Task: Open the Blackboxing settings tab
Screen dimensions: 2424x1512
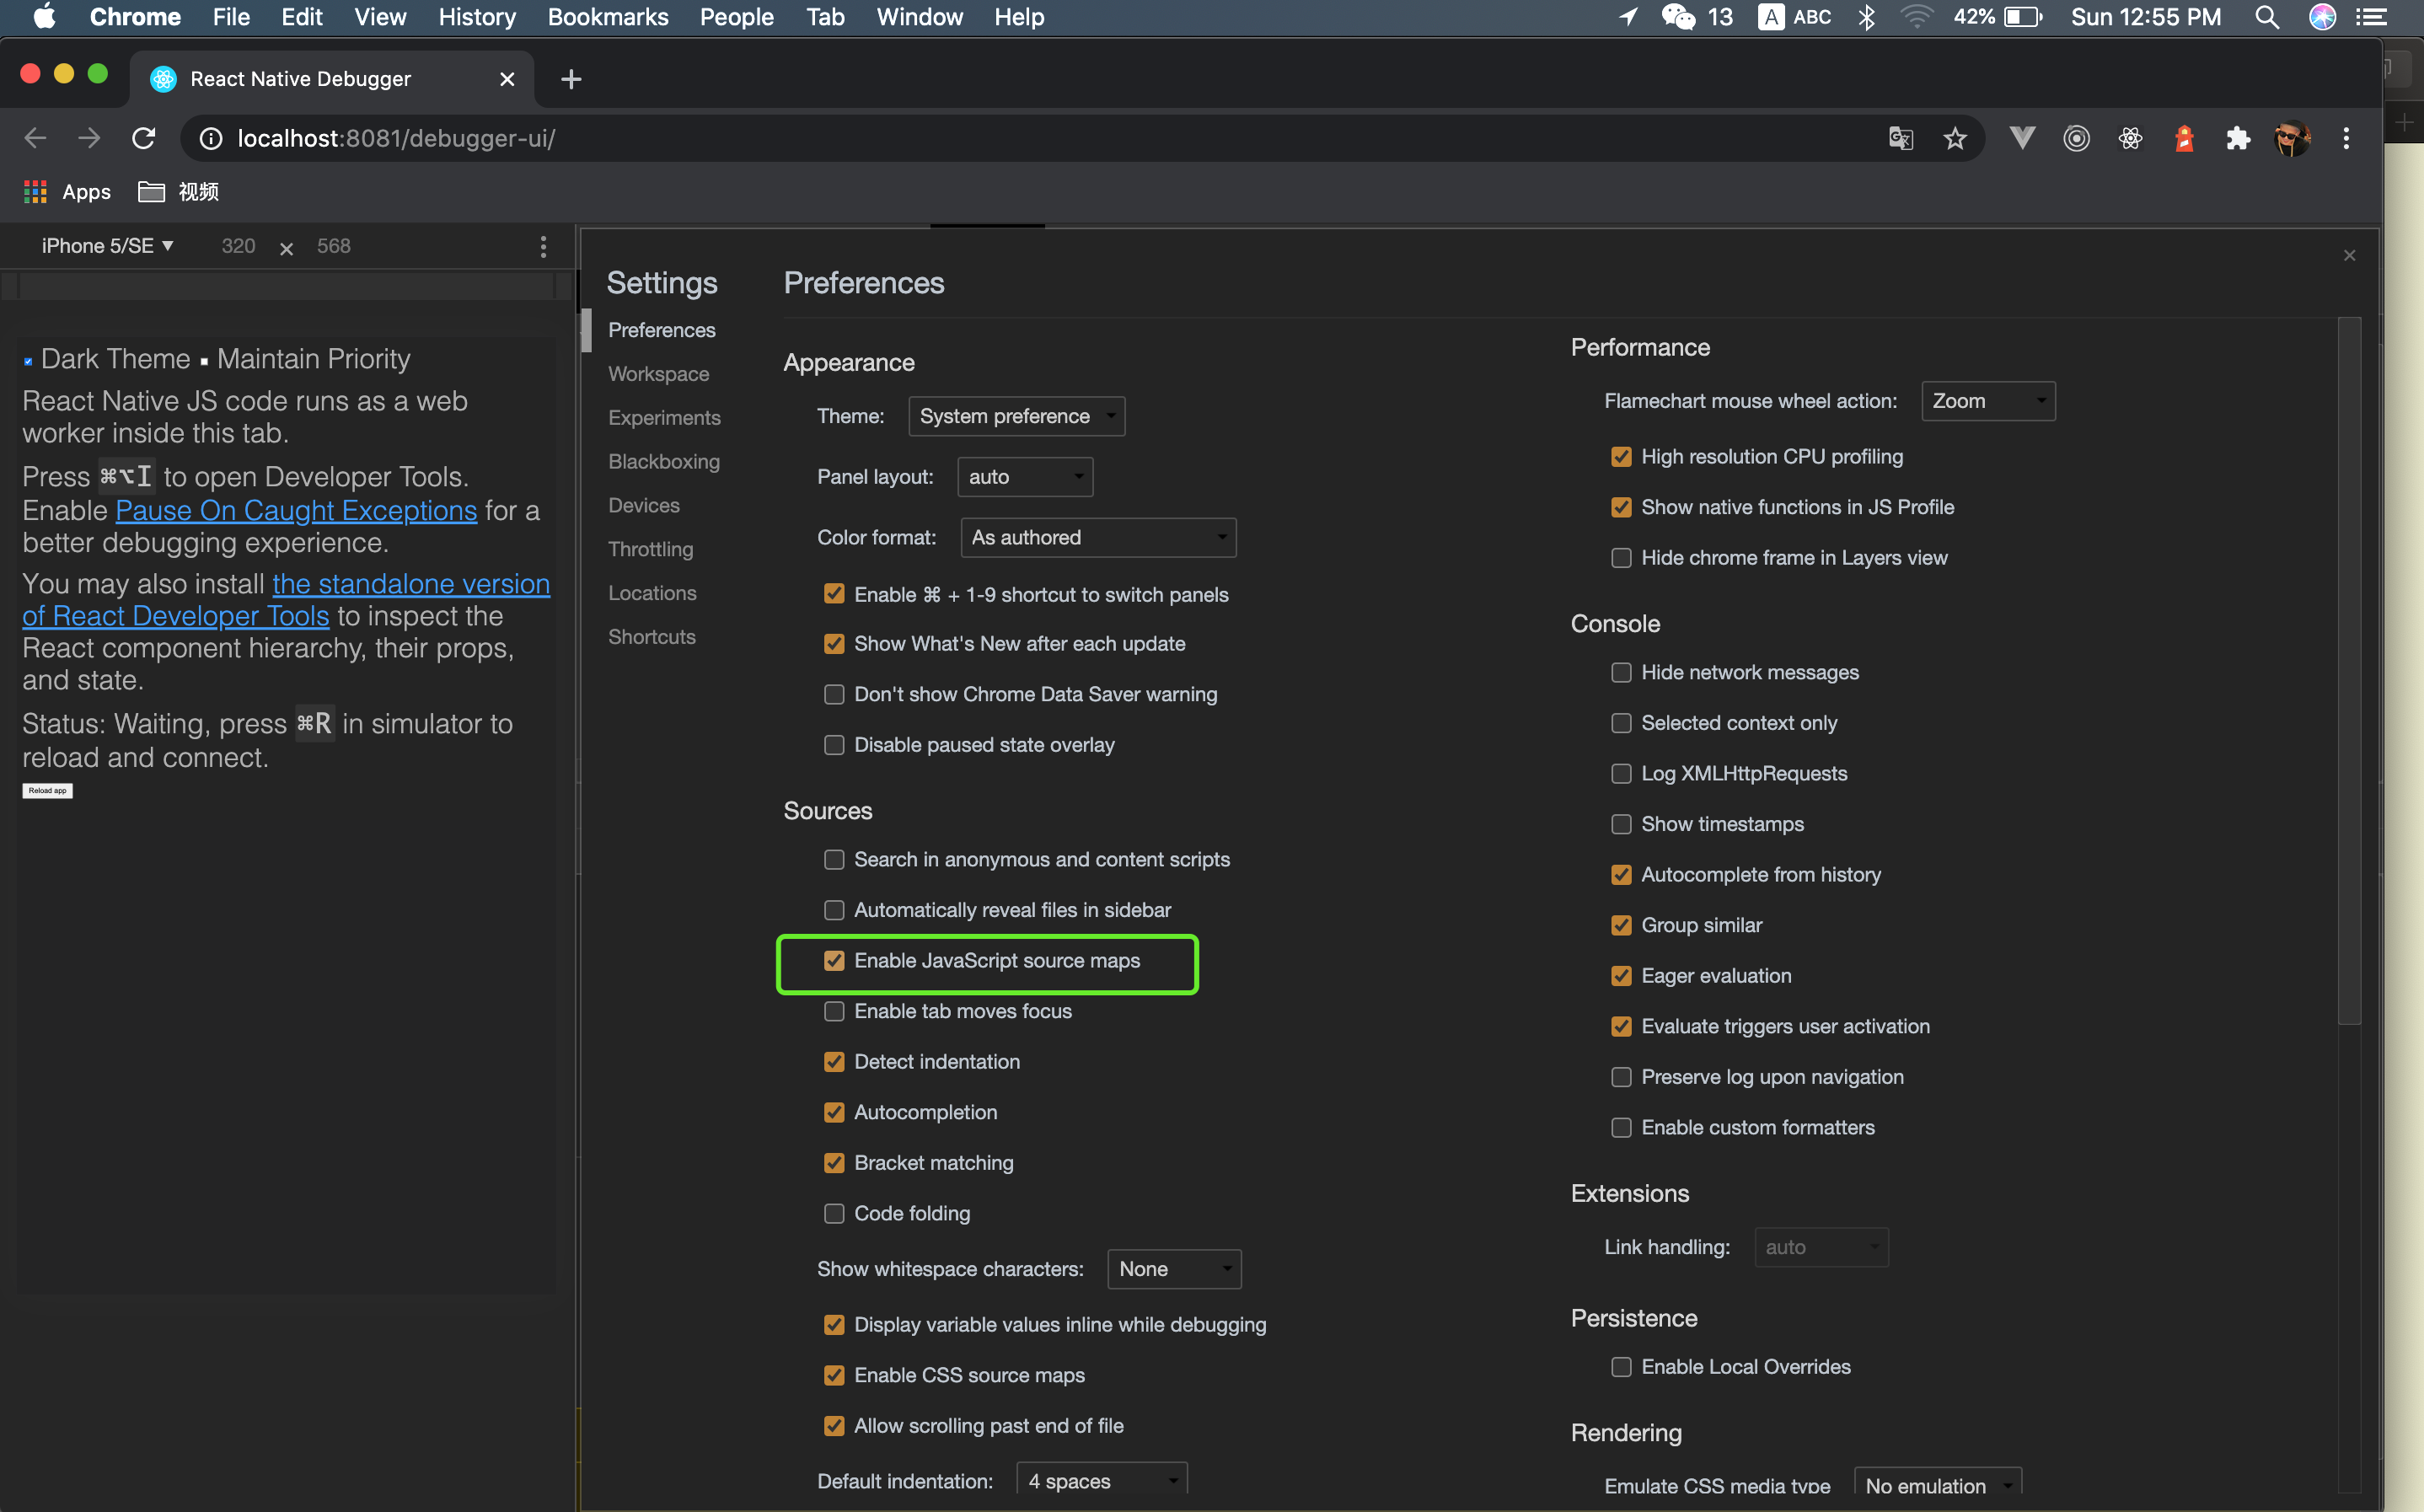Action: click(664, 462)
